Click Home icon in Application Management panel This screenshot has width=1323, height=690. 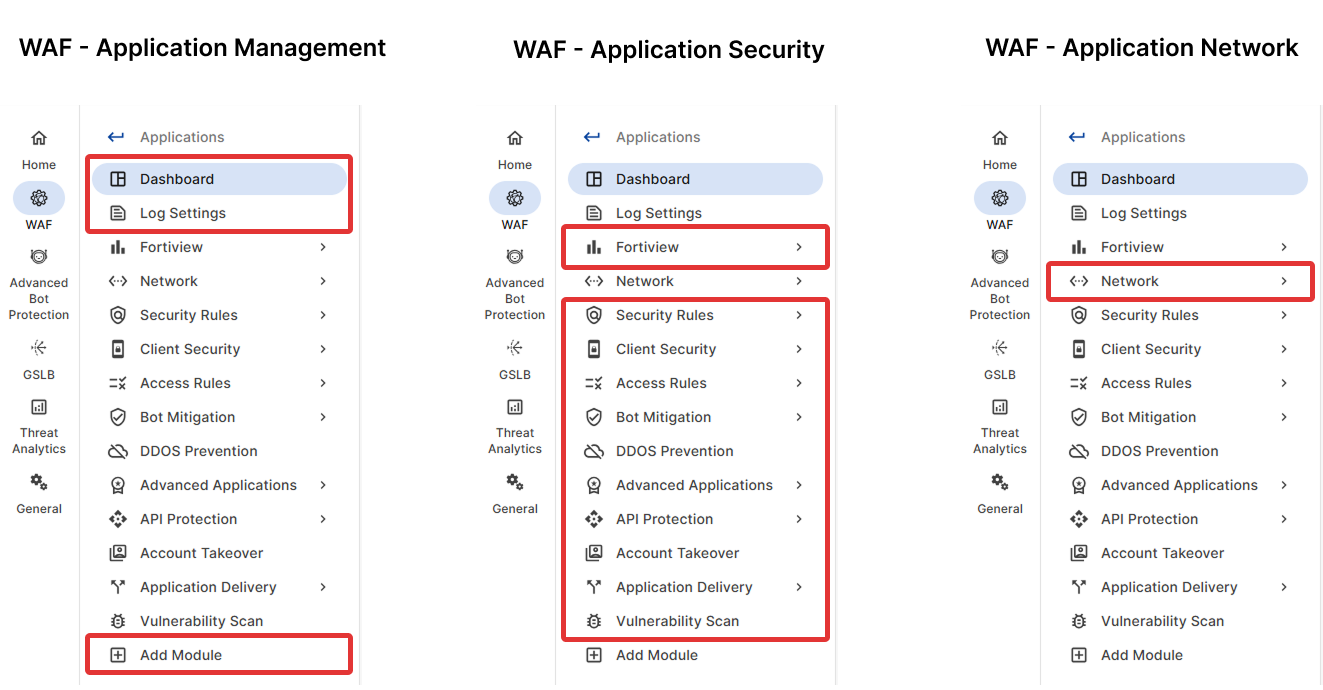click(x=39, y=138)
